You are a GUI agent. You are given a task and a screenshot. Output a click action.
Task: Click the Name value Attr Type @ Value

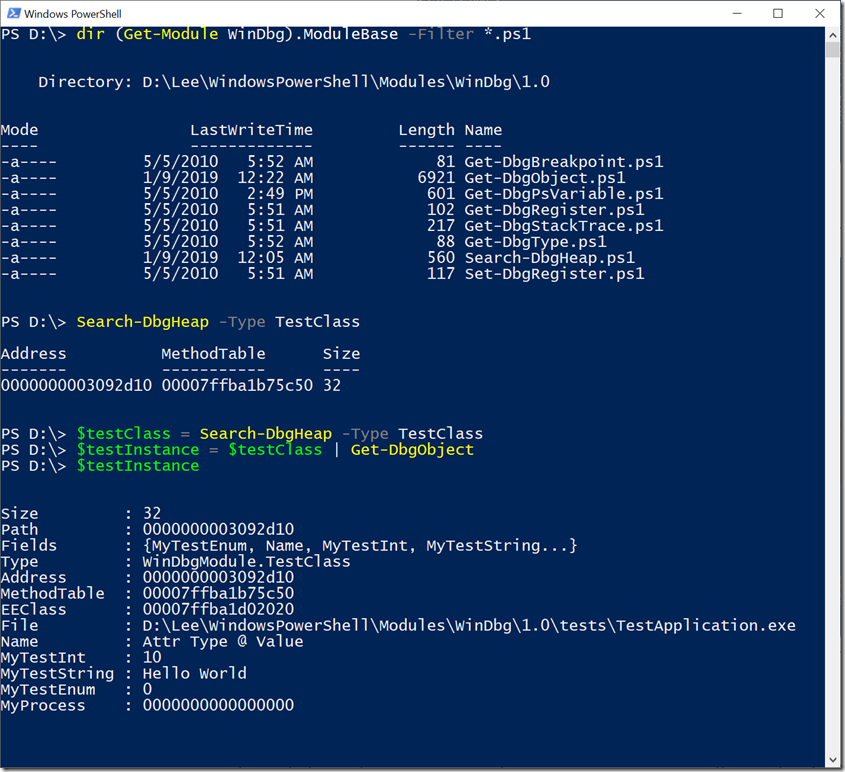(x=223, y=642)
